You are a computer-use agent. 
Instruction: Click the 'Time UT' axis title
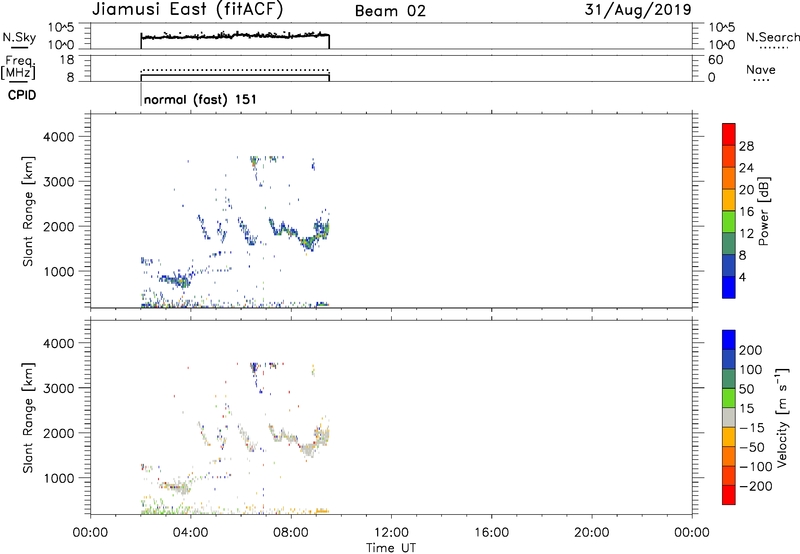click(x=391, y=548)
